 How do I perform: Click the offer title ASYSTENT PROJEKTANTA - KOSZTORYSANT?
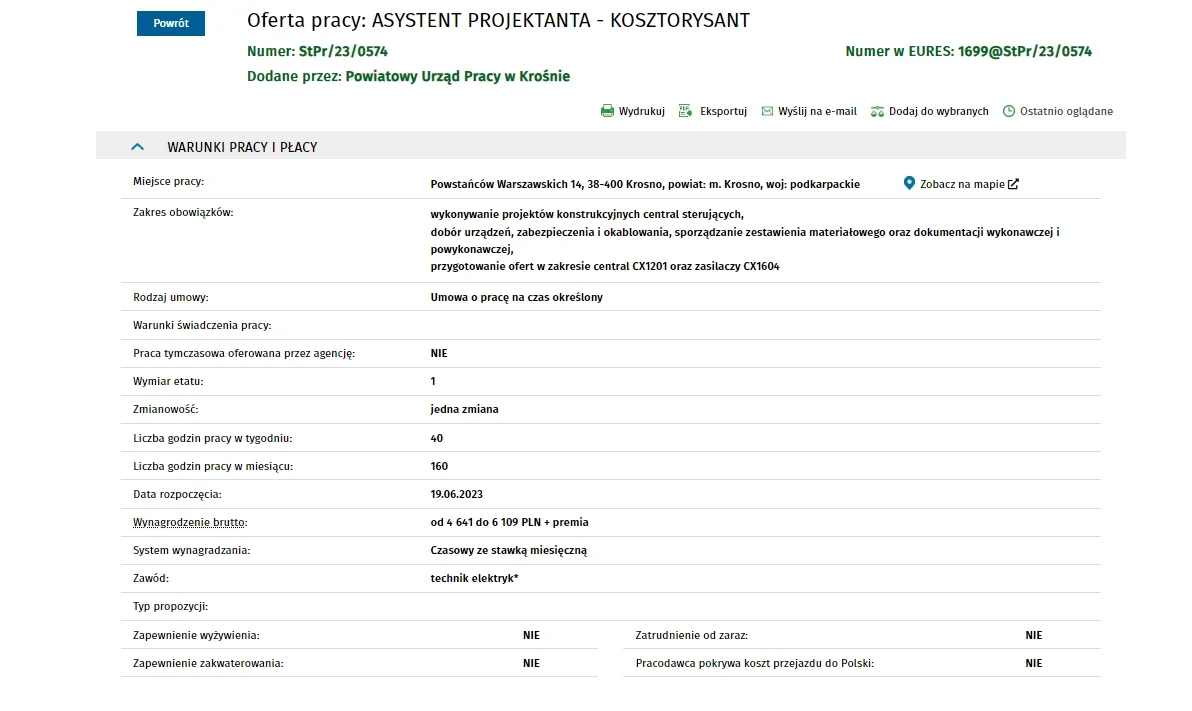pyautogui.click(x=560, y=21)
